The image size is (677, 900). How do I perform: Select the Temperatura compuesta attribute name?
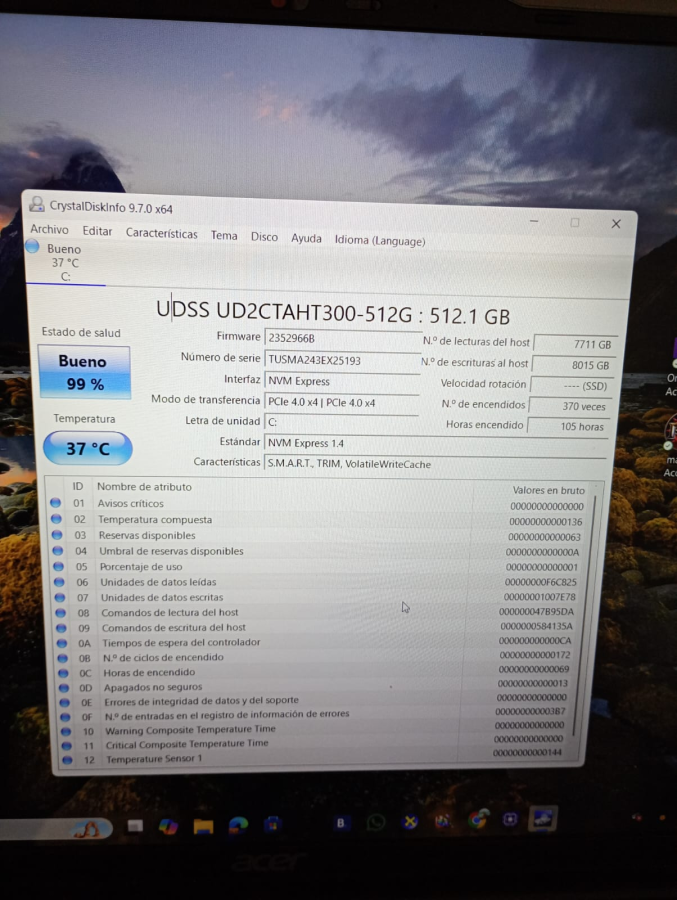pos(155,519)
